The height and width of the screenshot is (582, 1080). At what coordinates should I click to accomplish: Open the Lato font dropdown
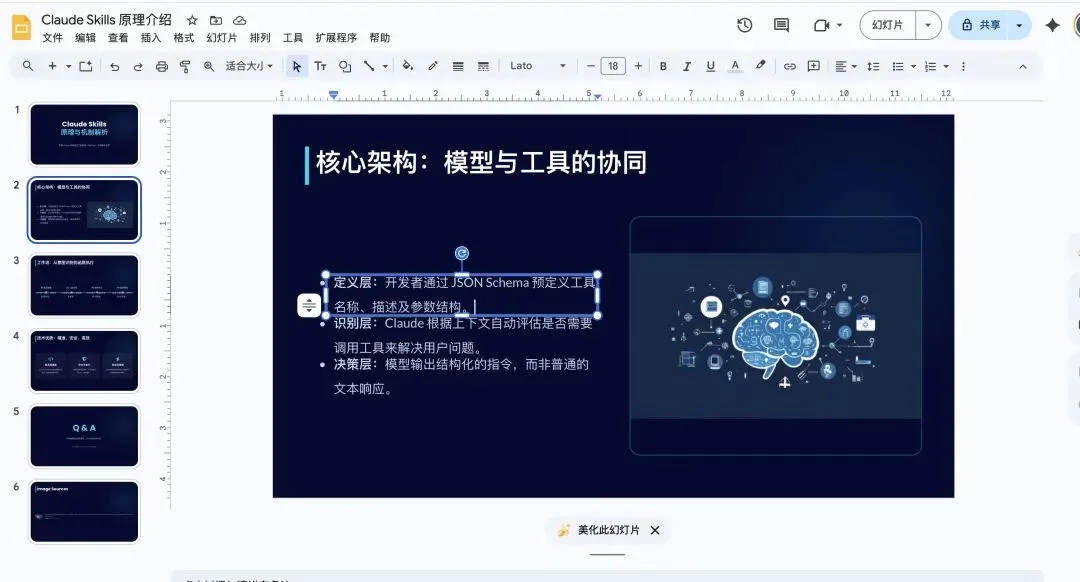(537, 66)
